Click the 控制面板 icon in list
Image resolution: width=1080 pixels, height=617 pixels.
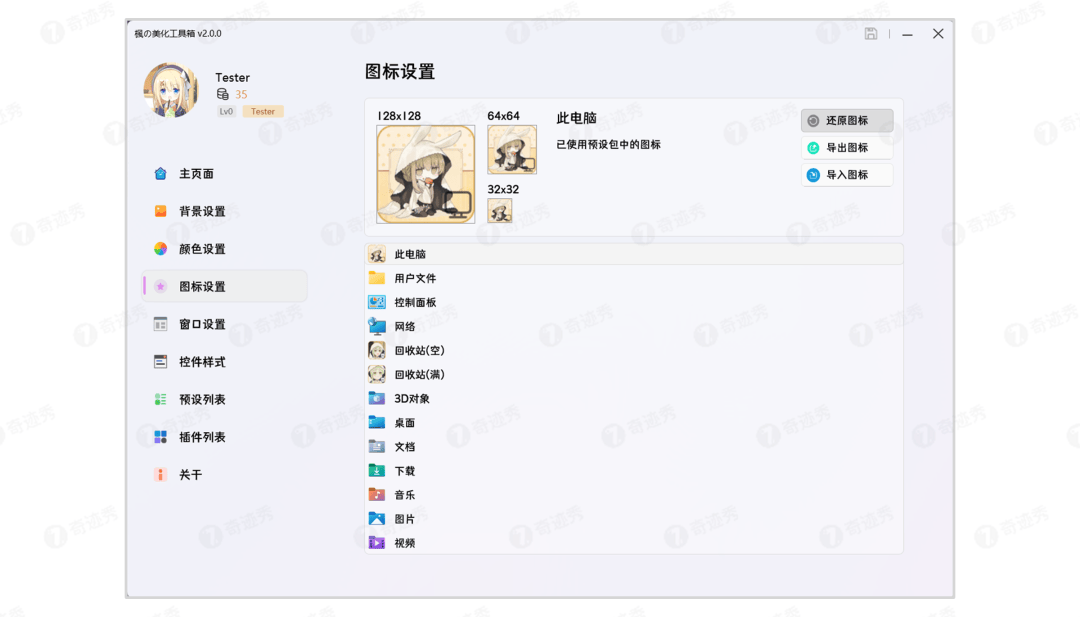[377, 302]
